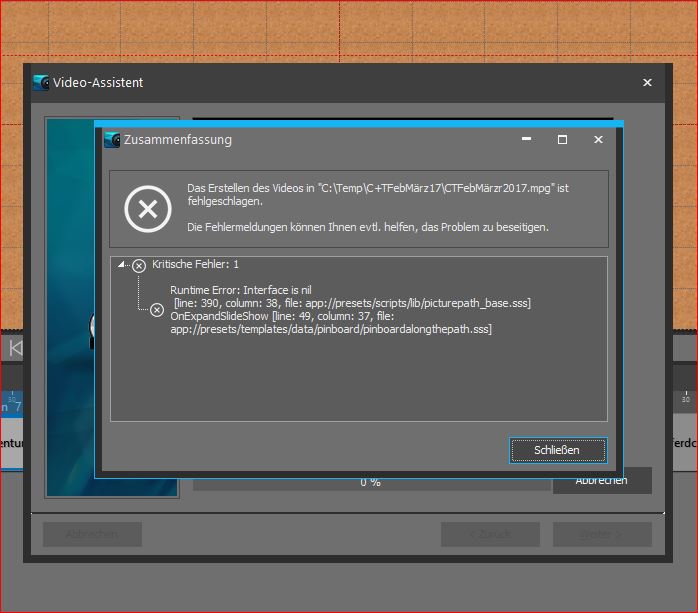Select the Kritische Fehler: 1 label

[x=195, y=265]
